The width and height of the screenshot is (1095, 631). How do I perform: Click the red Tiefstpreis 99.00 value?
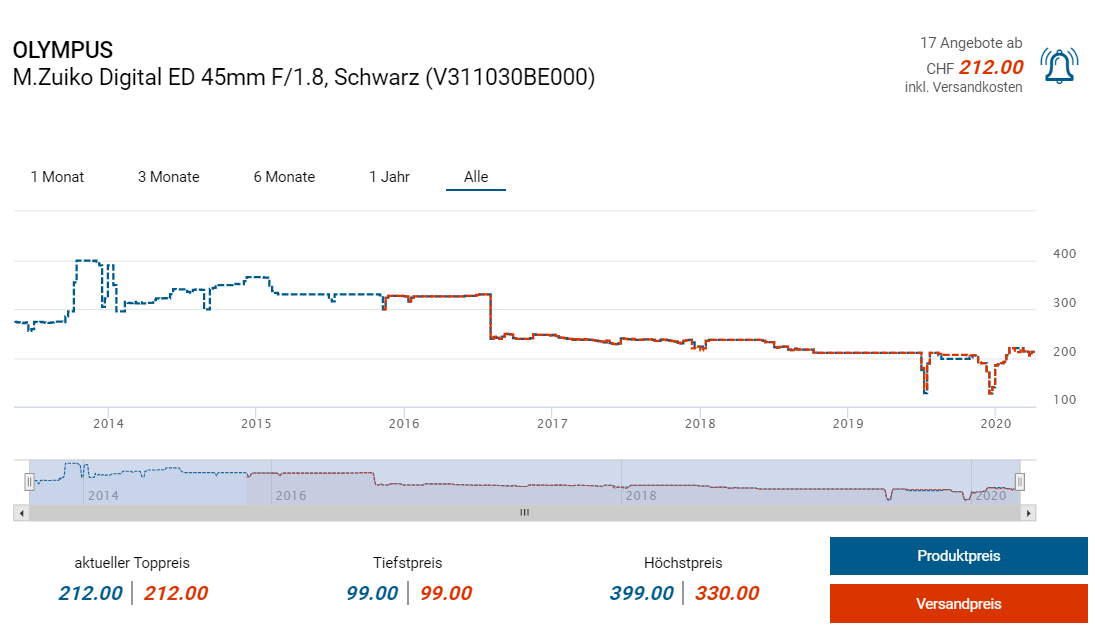click(x=445, y=593)
